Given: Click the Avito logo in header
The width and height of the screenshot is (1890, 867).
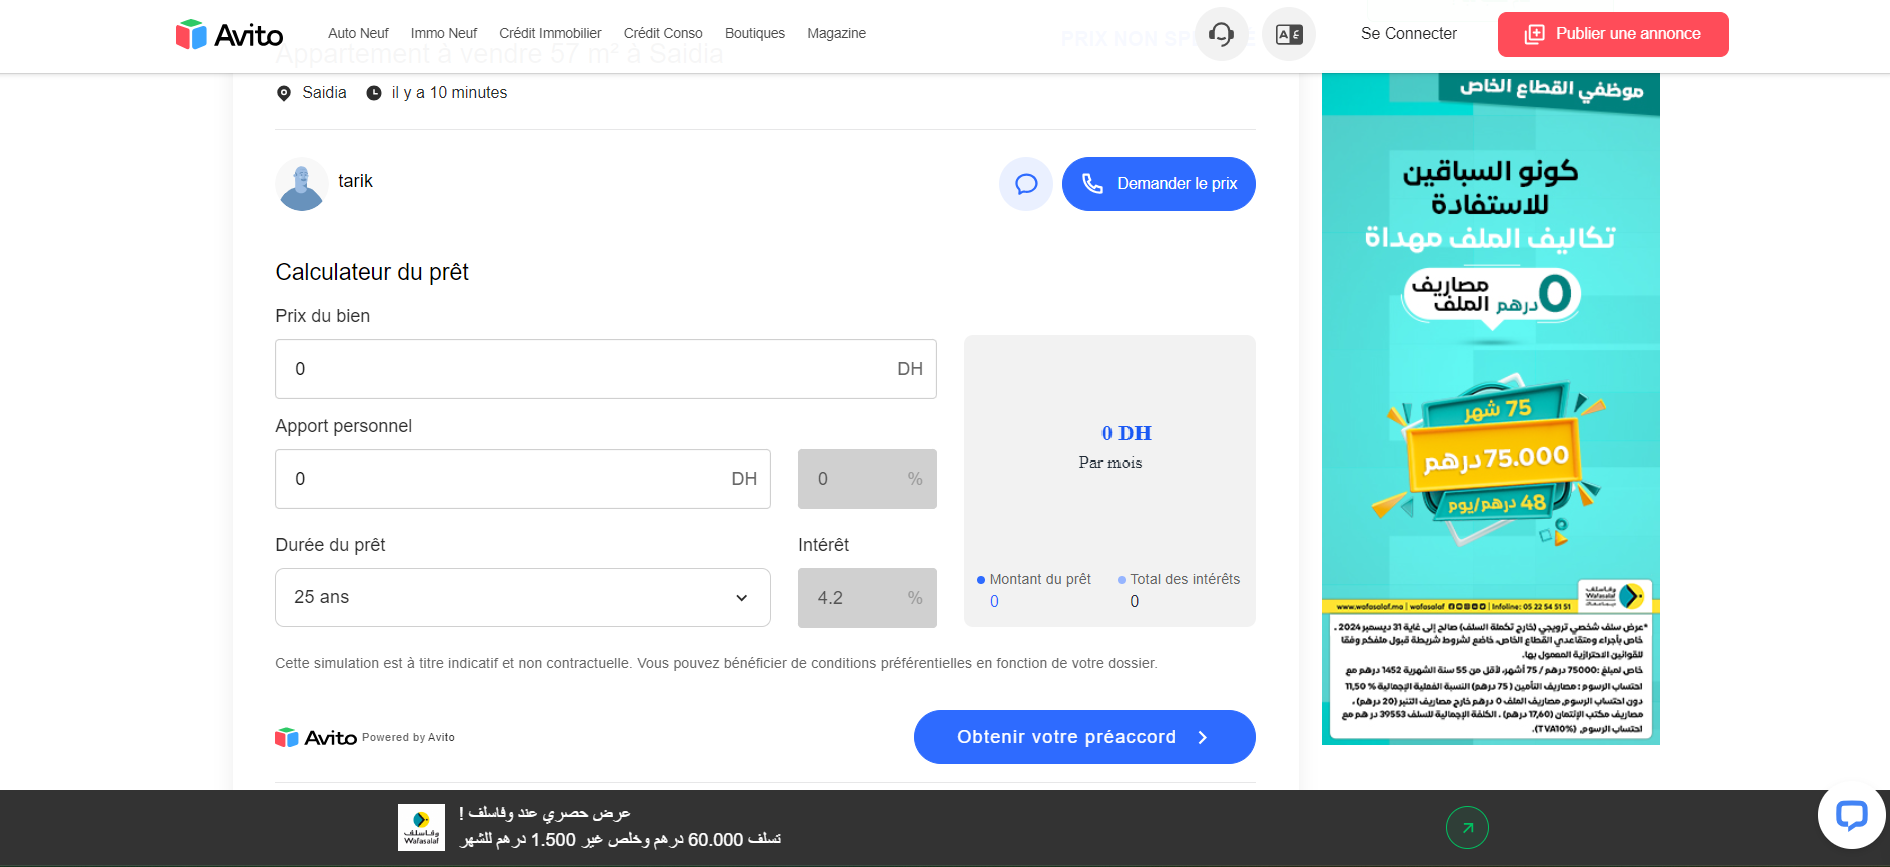Looking at the screenshot, I should 229,35.
